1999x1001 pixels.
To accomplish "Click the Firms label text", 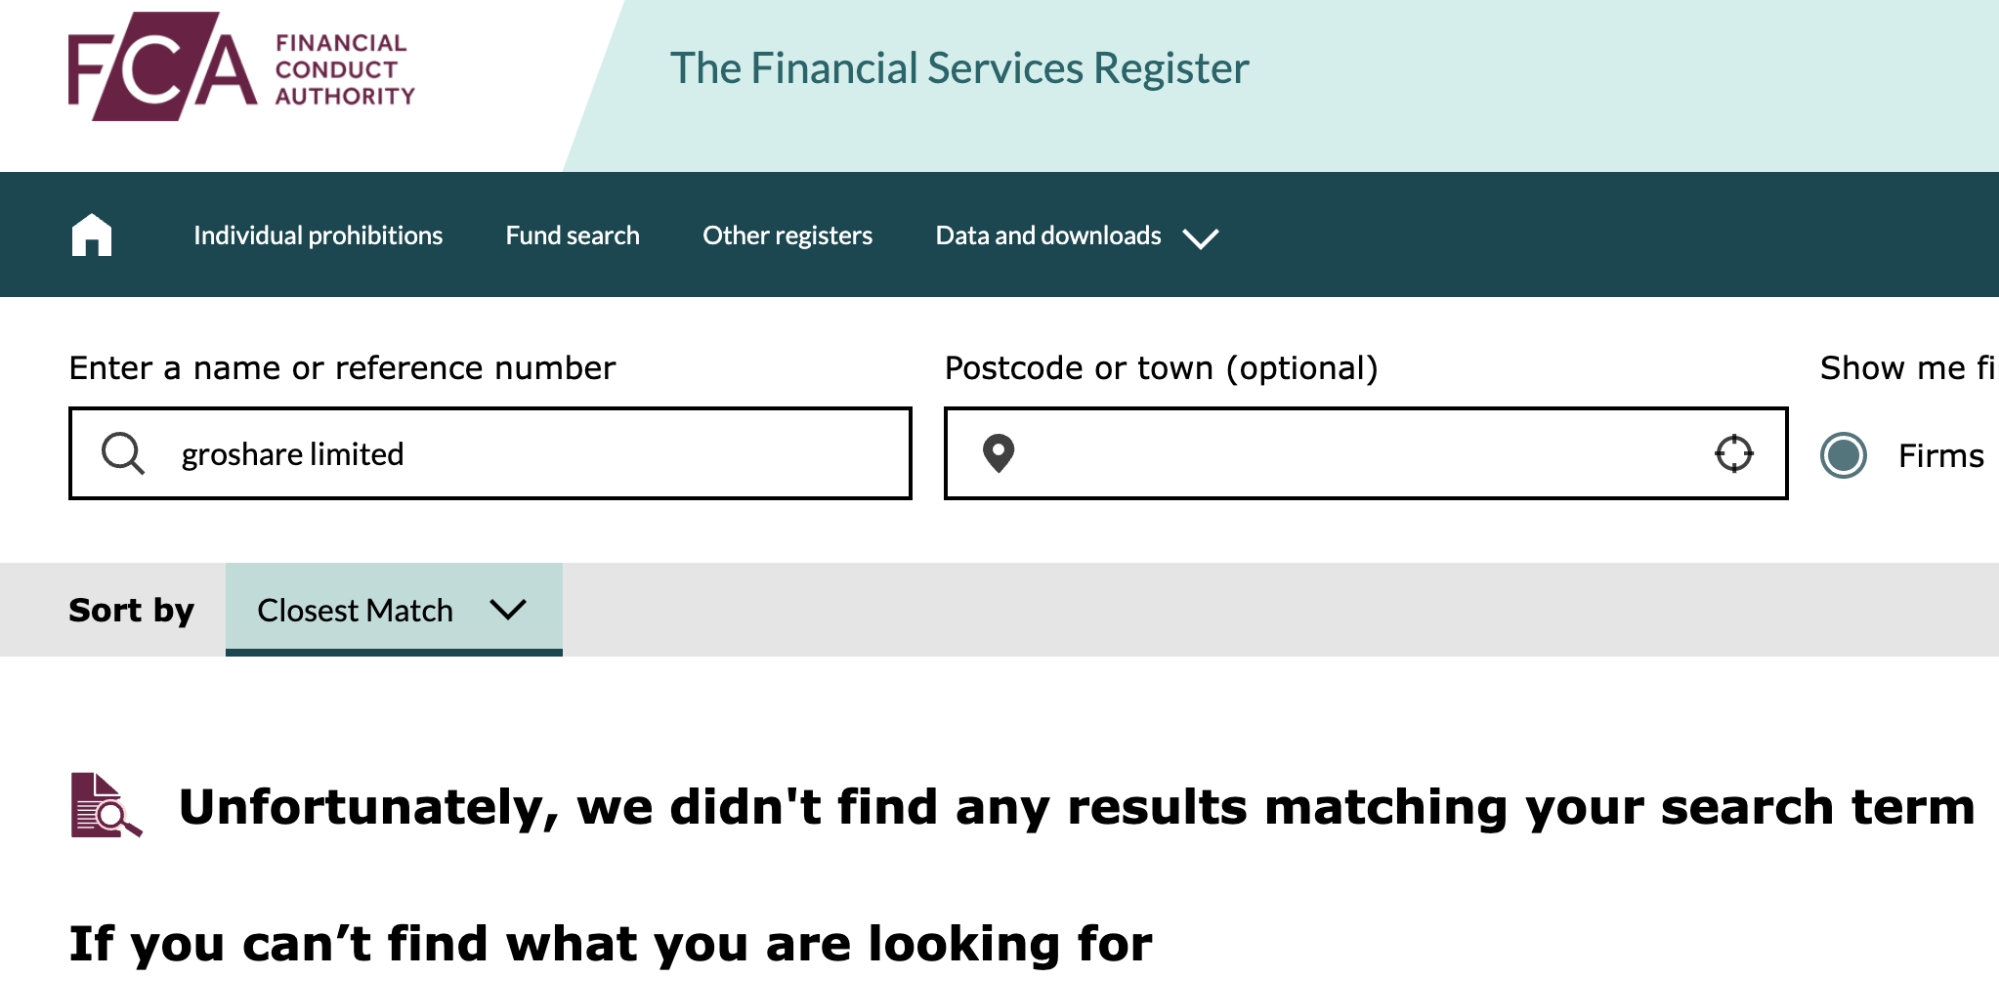I will [x=1941, y=456].
